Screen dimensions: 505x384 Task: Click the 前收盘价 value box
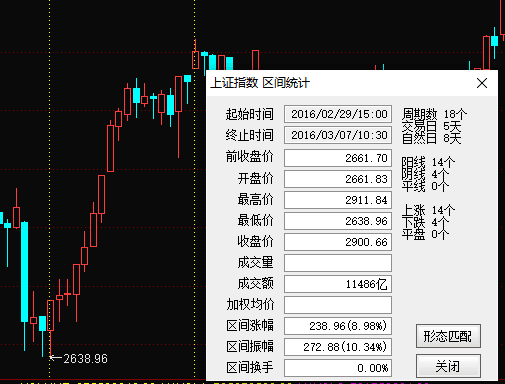338,158
